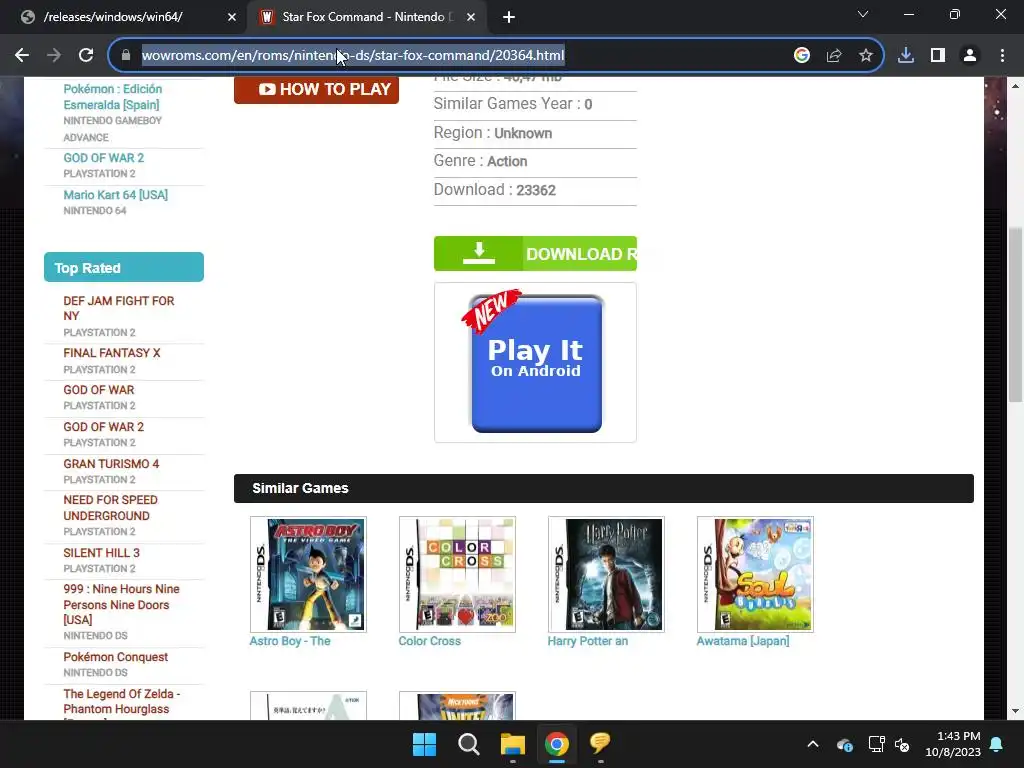The width and height of the screenshot is (1024, 768).
Task: Go back using browser back arrow
Action: 22,56
